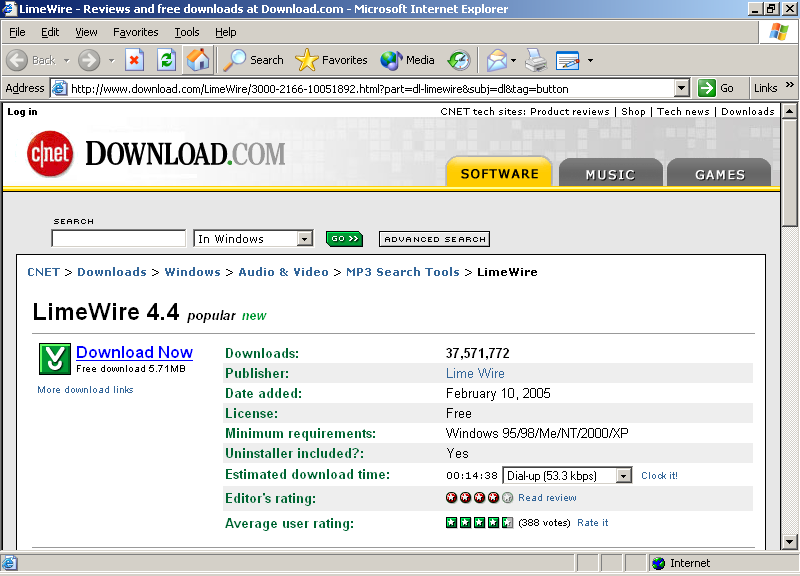This screenshot has height=576, width=800.
Task: Click the Download Now link
Action: click(134, 352)
